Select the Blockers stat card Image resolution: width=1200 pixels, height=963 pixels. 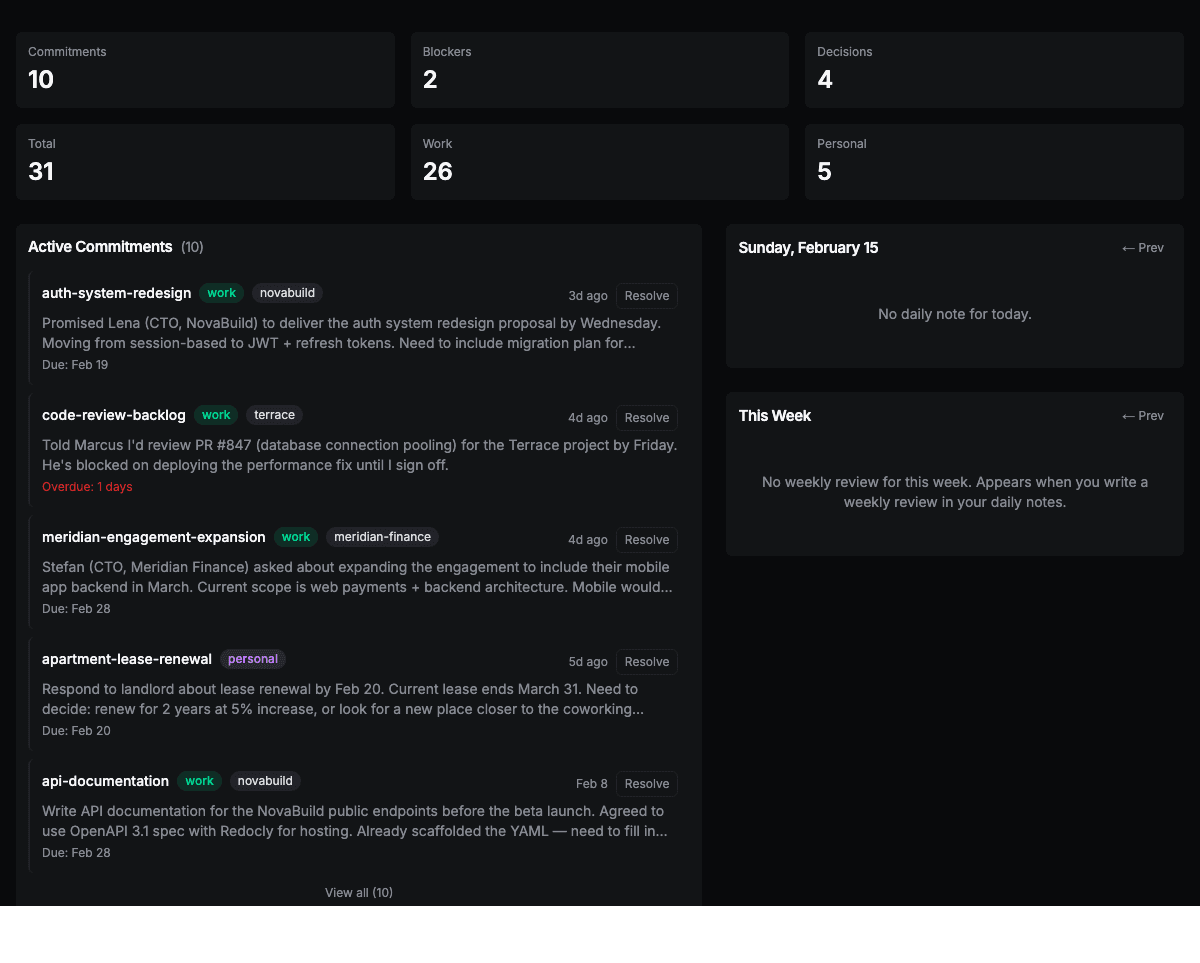[x=599, y=70]
